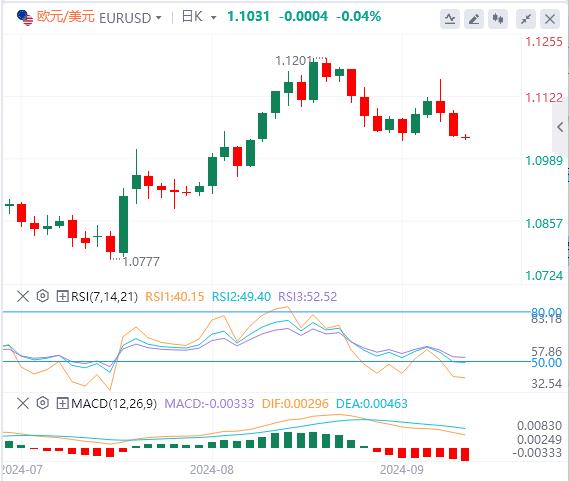Close the chart with top X button
Screen dimensions: 569x481
[x=550, y=19]
